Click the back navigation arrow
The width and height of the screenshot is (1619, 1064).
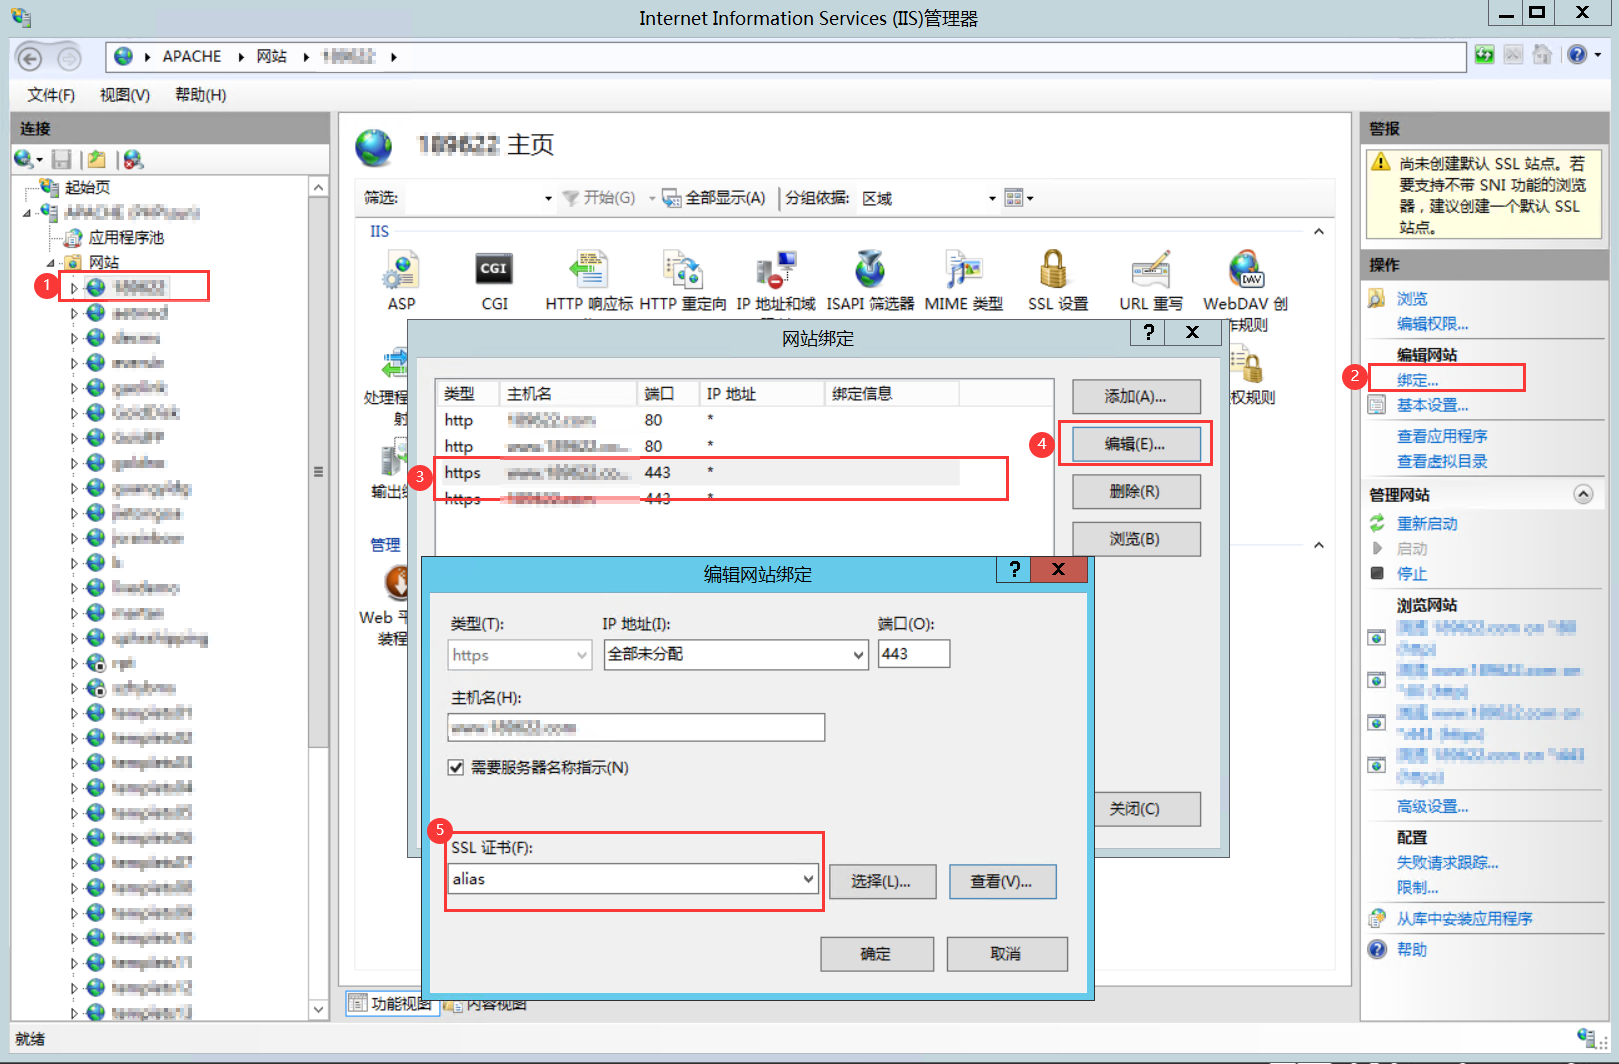(x=30, y=59)
